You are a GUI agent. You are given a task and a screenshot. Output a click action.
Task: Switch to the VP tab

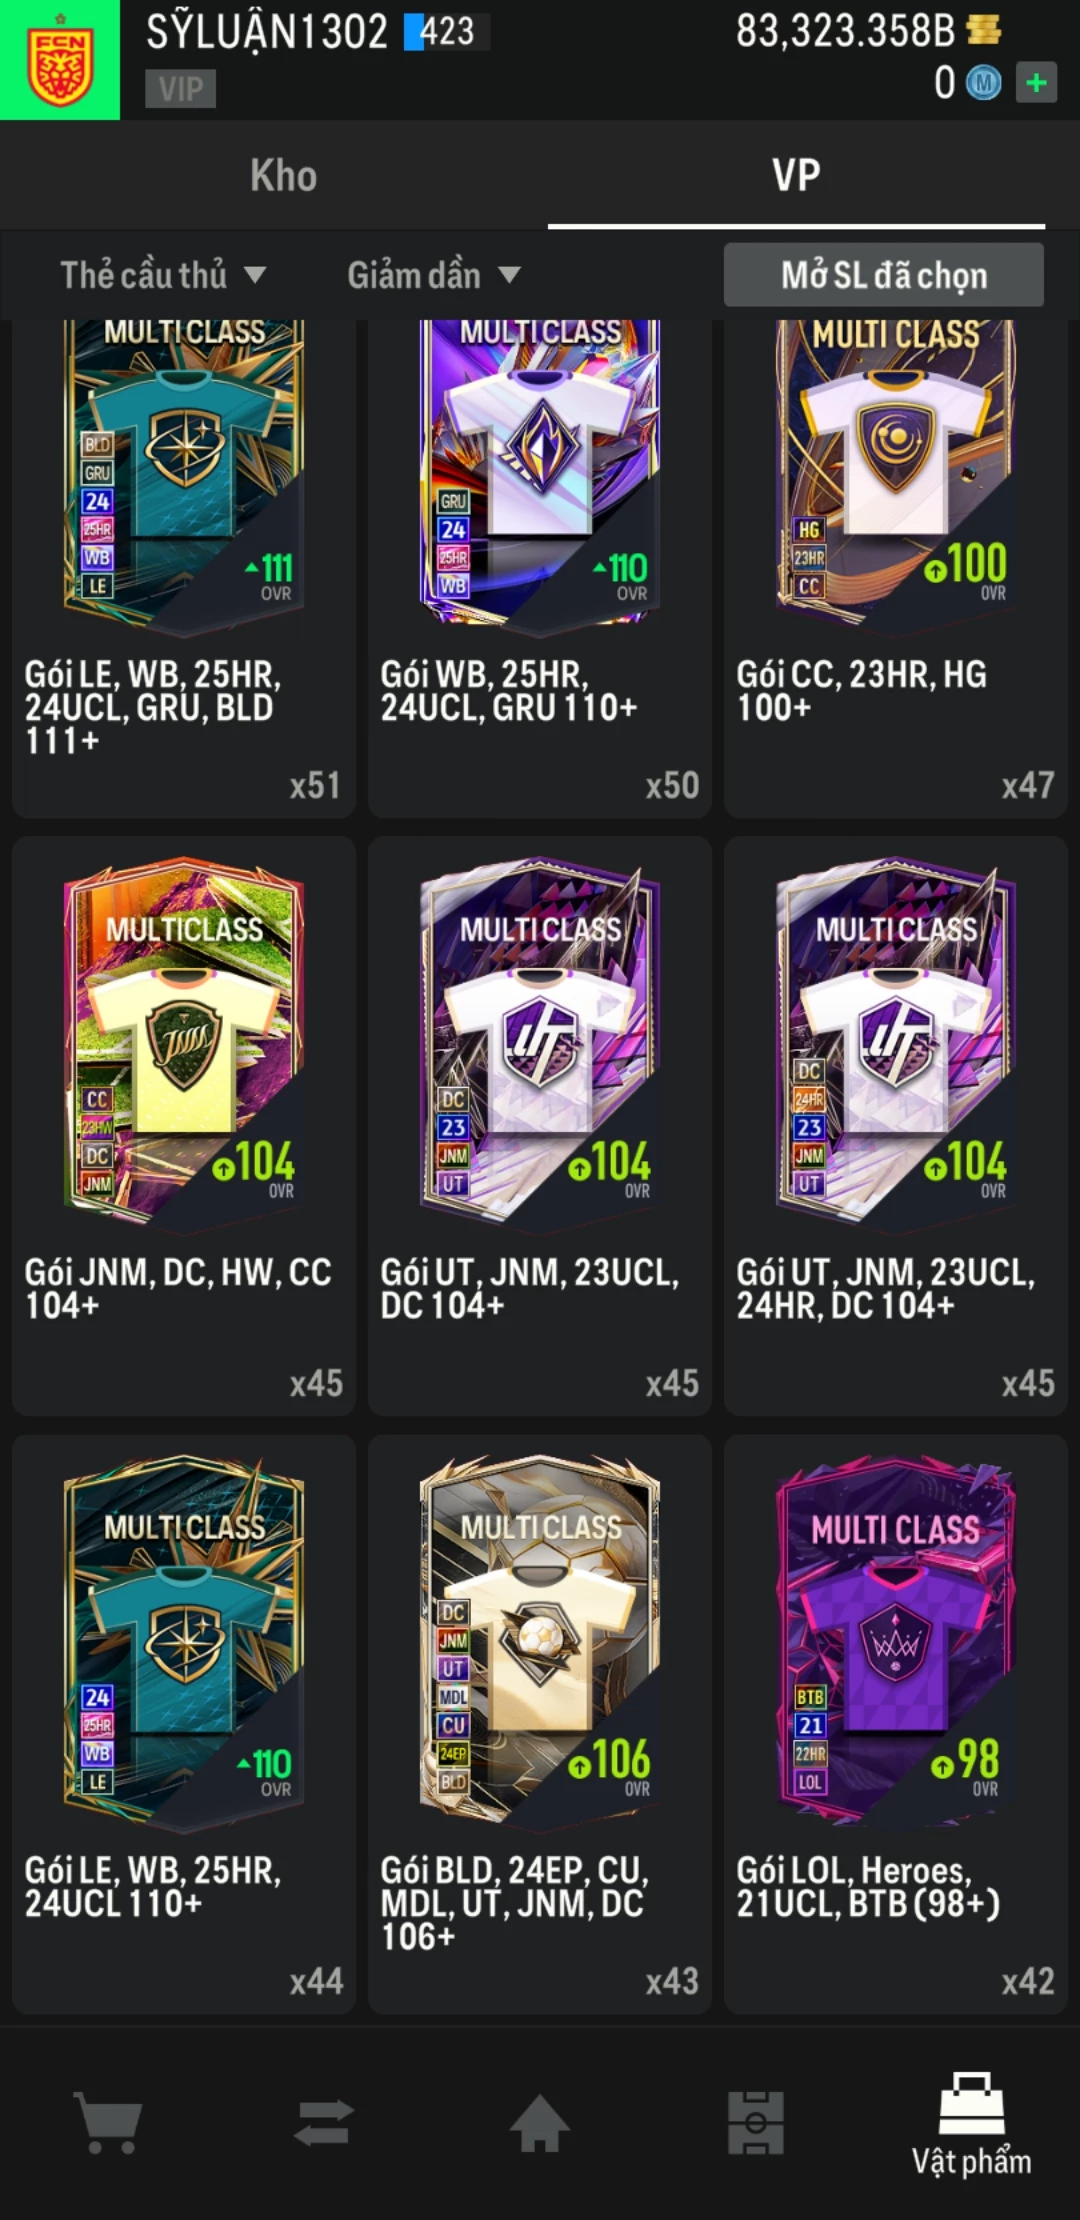tap(796, 175)
